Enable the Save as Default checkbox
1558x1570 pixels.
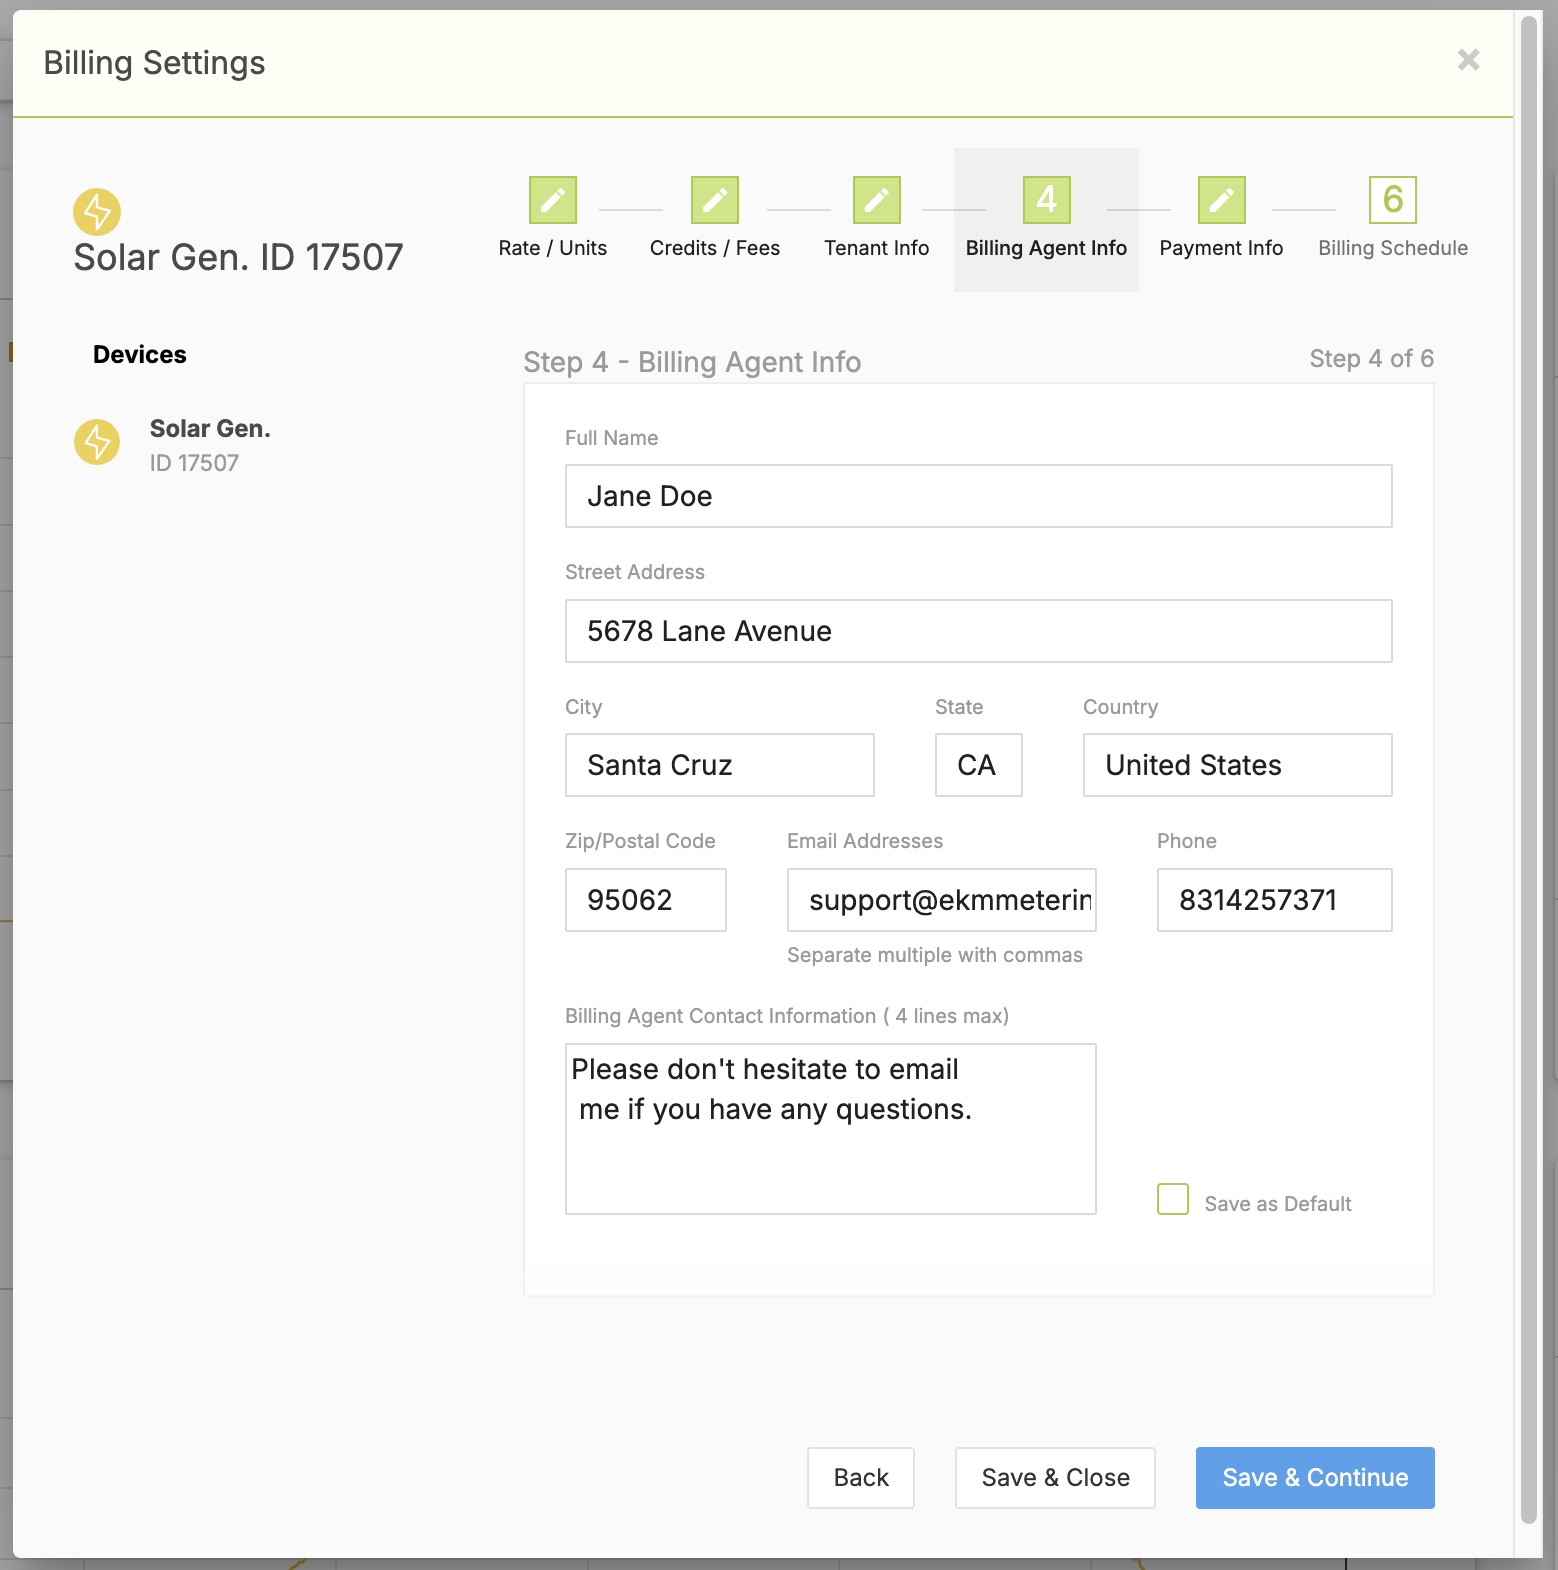1173,1199
